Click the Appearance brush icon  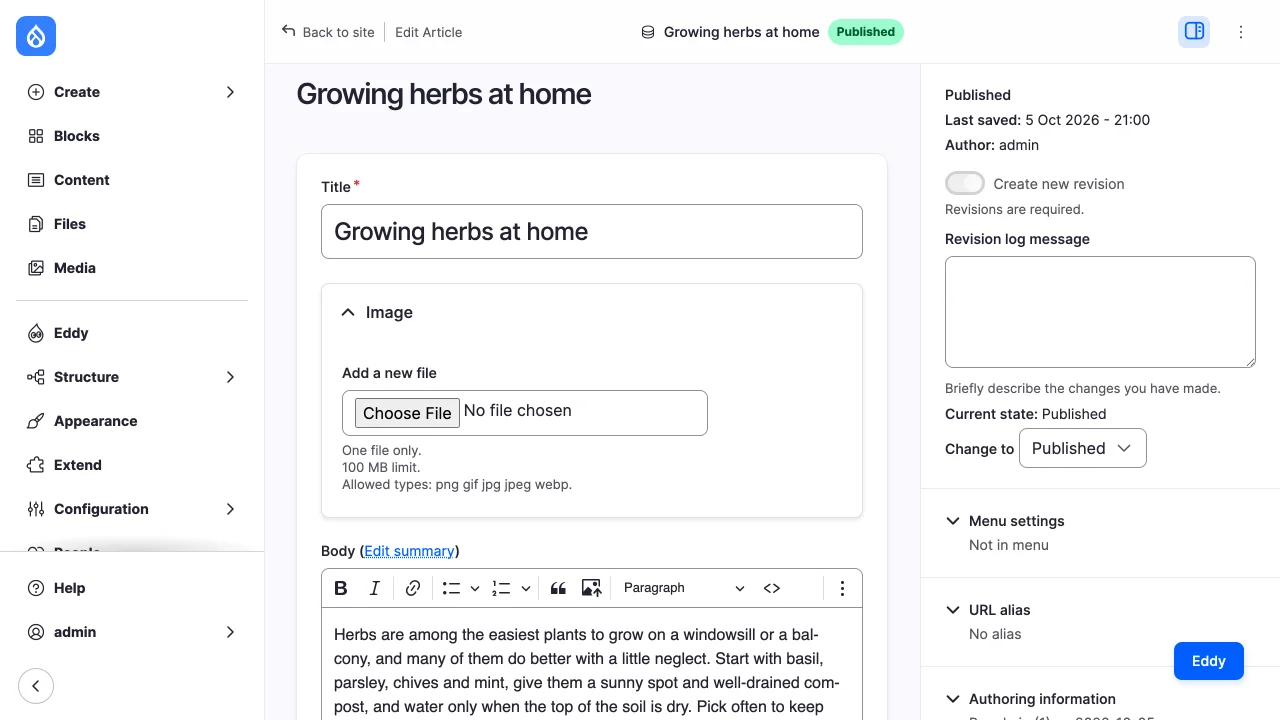pos(36,421)
